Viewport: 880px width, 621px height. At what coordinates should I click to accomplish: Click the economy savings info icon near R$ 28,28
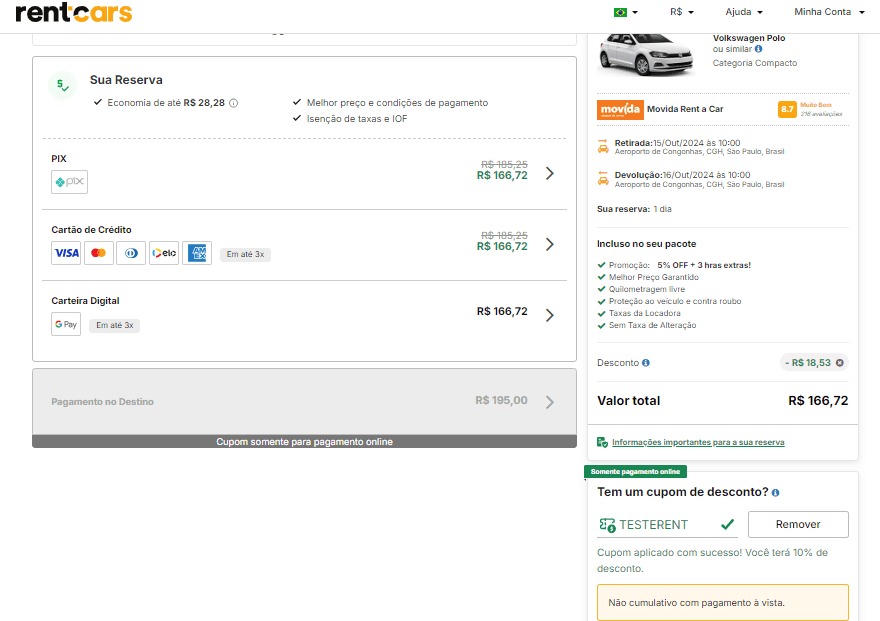[232, 104]
